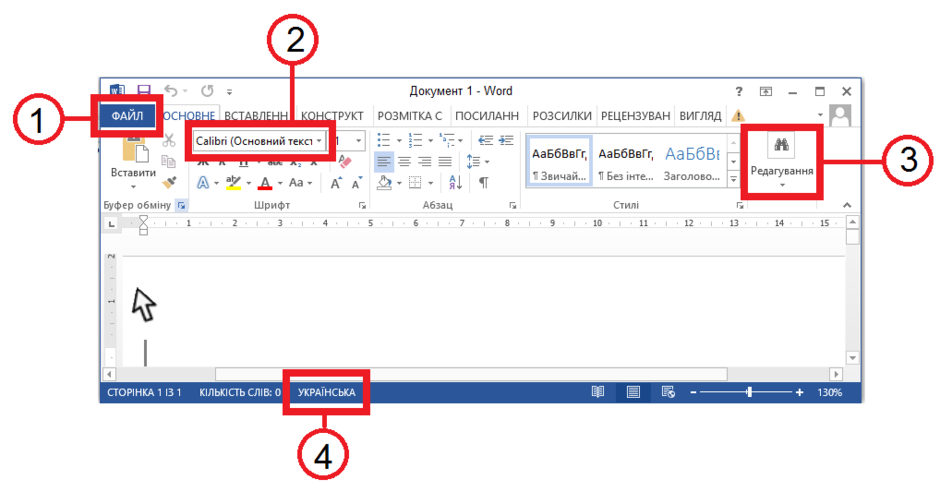Expand the Редагування editing group
The width and height of the screenshot is (940, 492).
click(782, 161)
